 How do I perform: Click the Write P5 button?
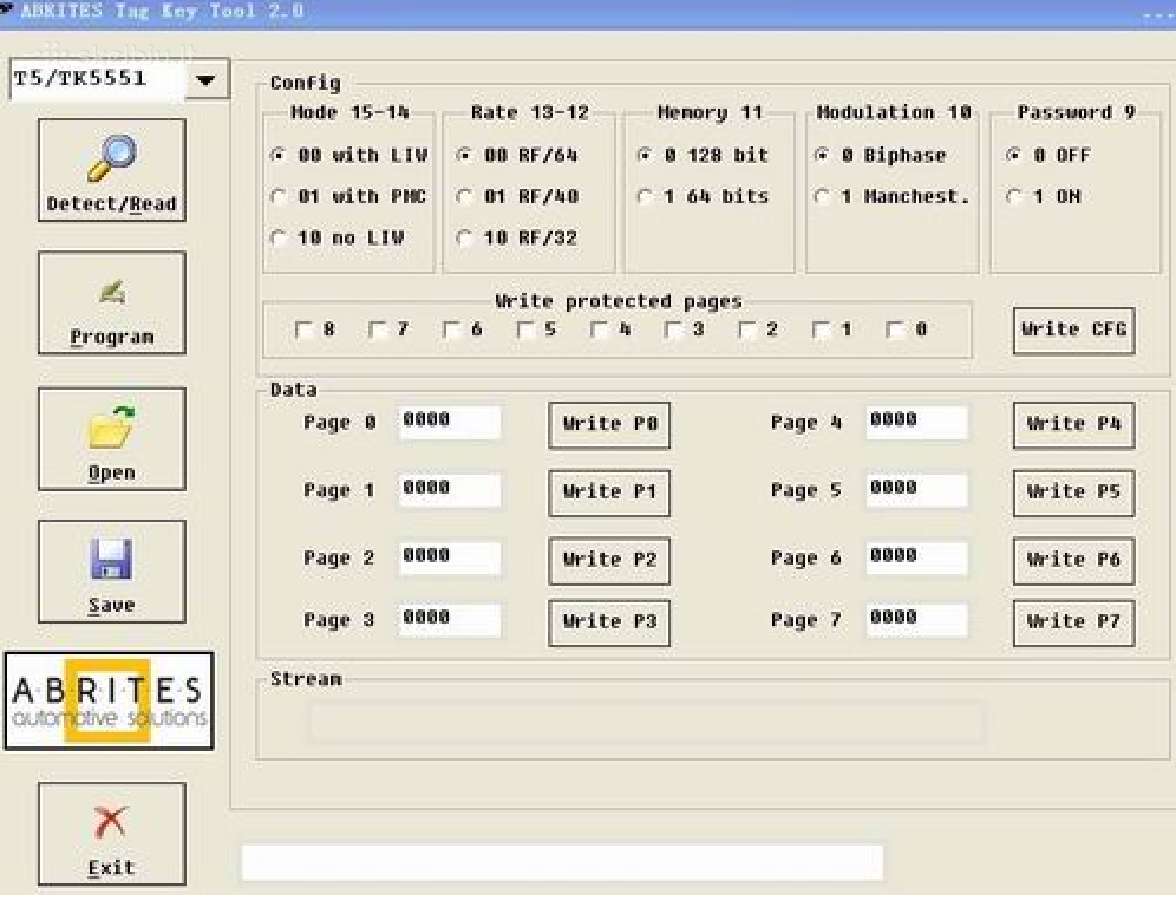(x=1073, y=493)
